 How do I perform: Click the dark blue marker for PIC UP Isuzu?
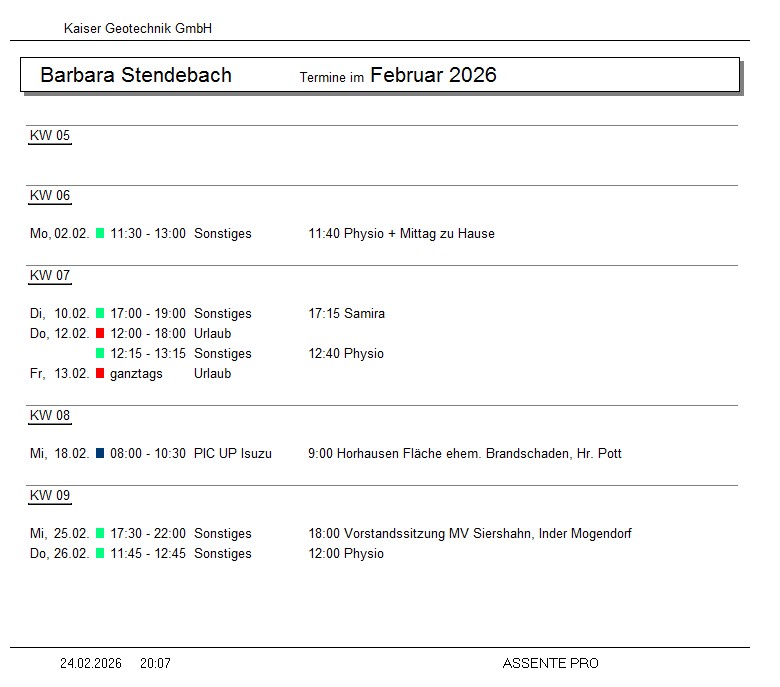pyautogui.click(x=100, y=454)
